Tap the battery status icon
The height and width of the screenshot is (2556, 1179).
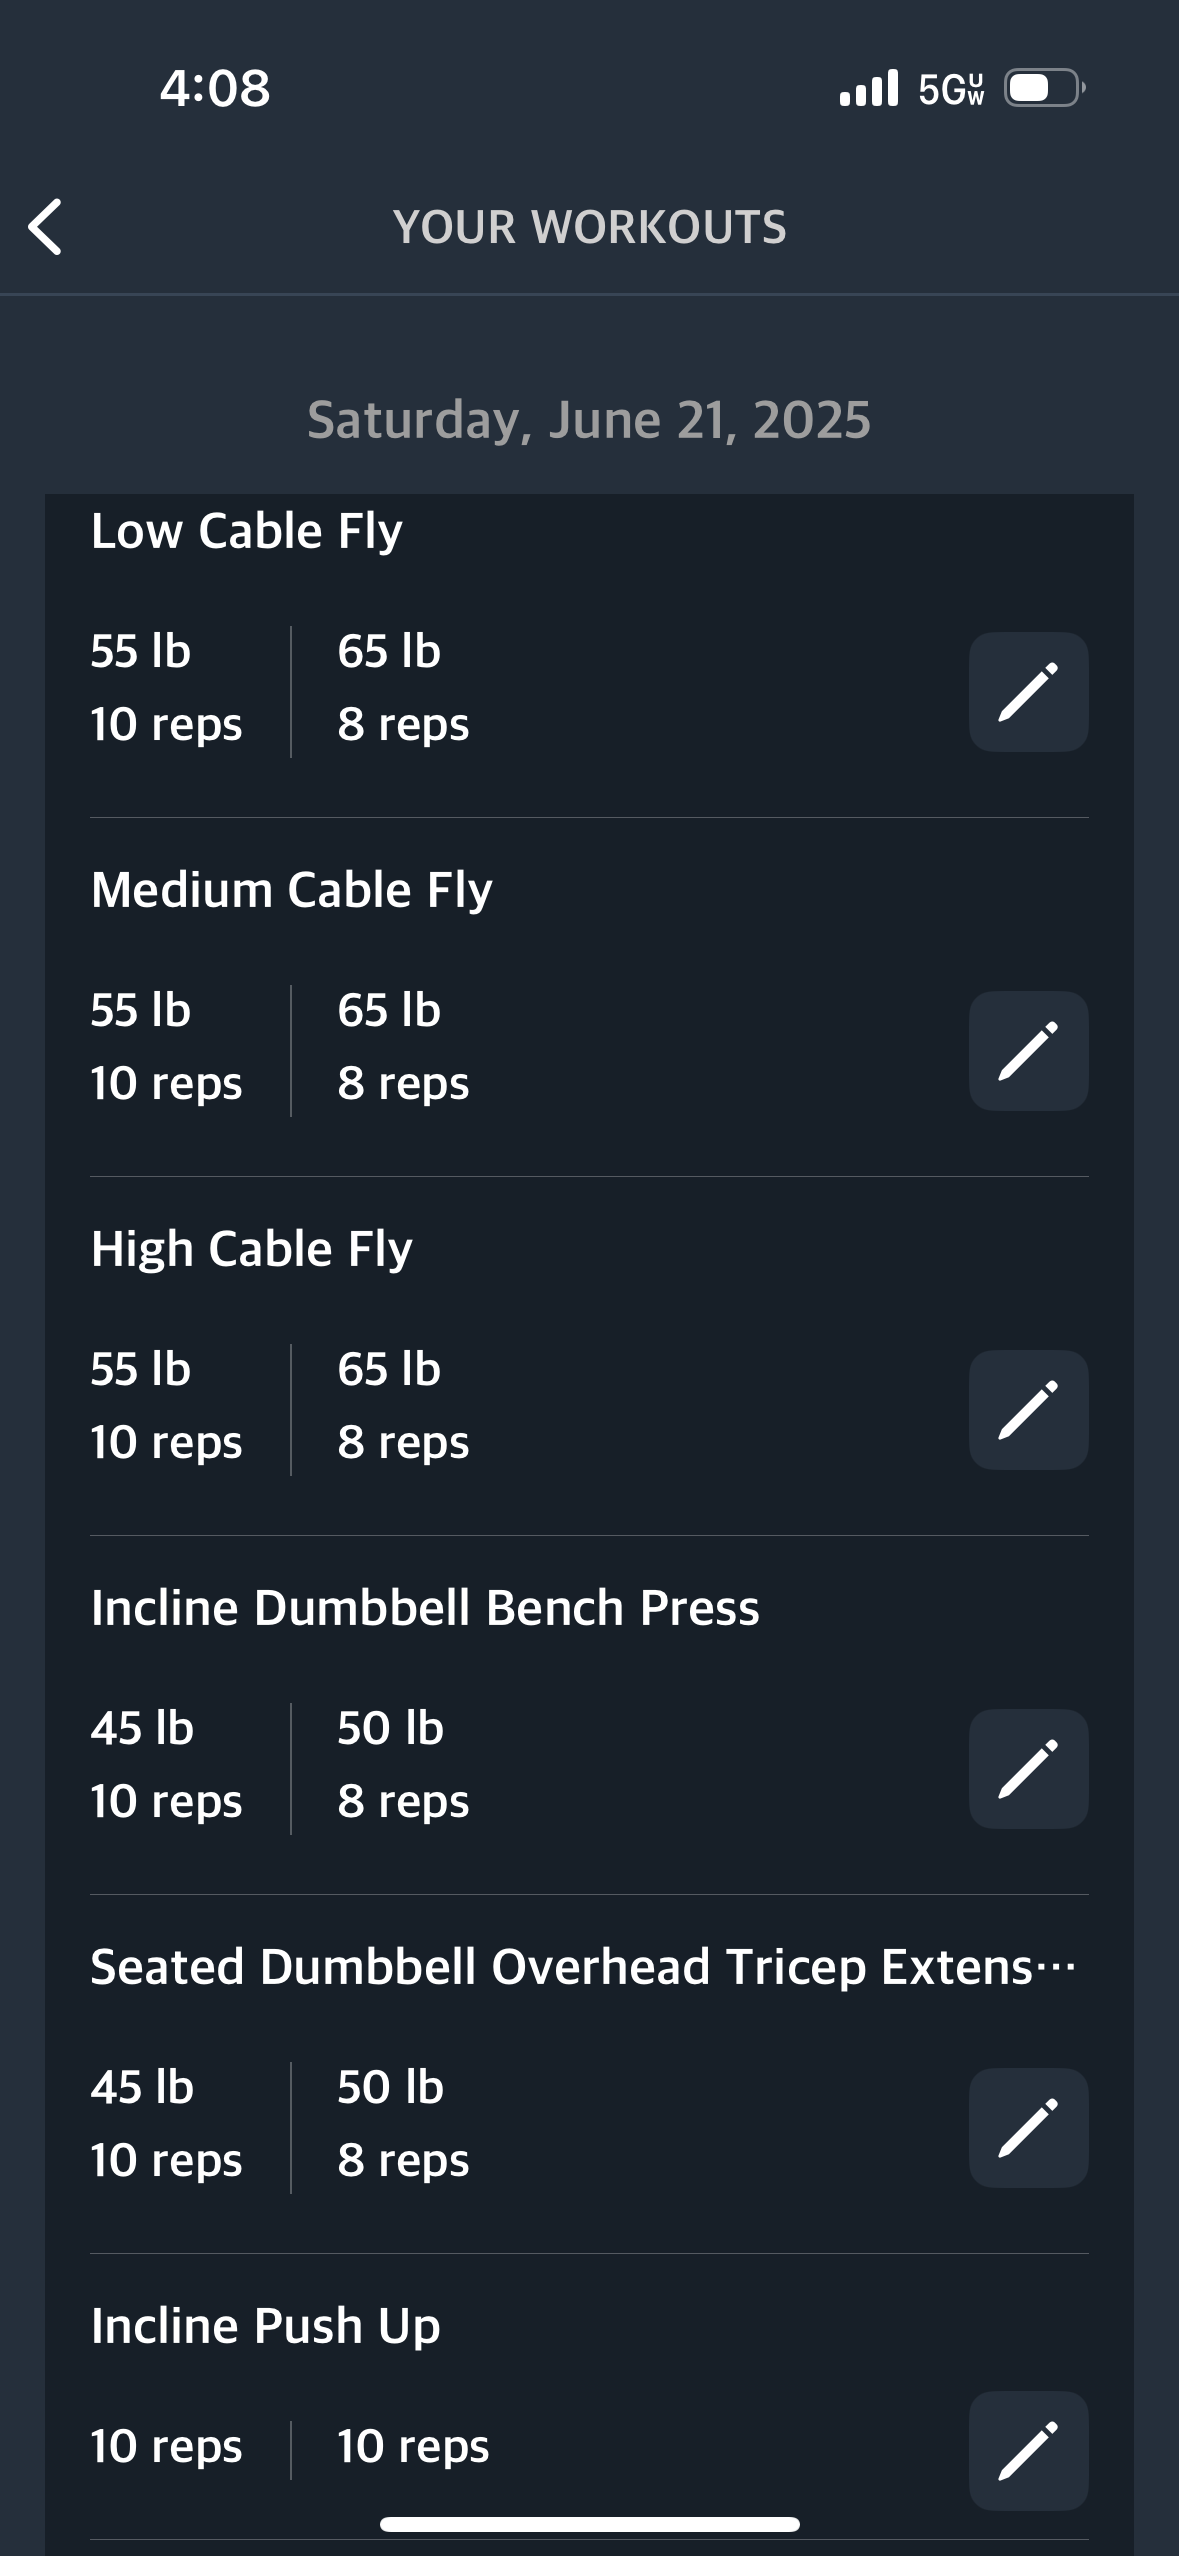pyautogui.click(x=1045, y=88)
